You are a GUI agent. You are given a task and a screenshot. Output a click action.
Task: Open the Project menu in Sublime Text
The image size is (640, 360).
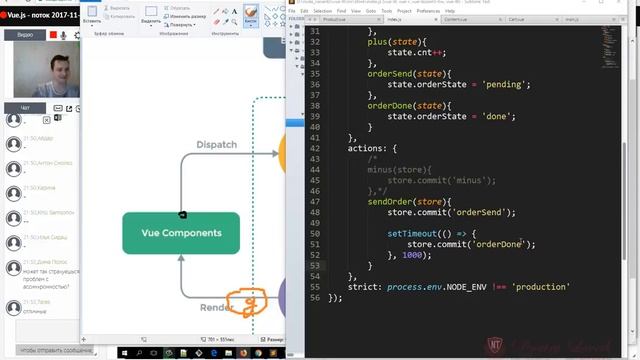click(404, 11)
